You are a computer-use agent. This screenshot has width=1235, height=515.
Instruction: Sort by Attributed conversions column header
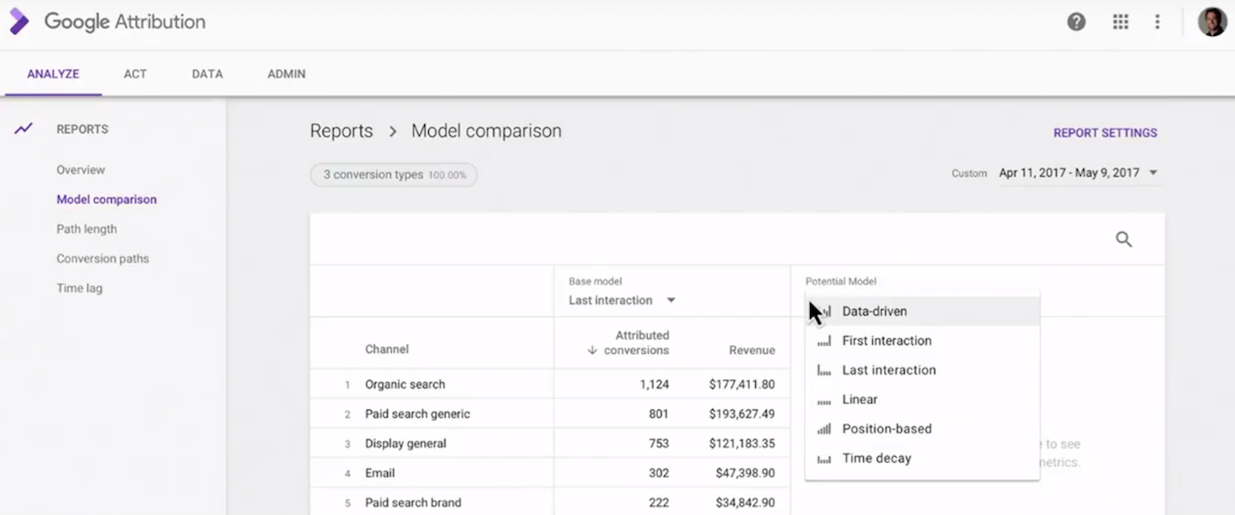(x=636, y=343)
